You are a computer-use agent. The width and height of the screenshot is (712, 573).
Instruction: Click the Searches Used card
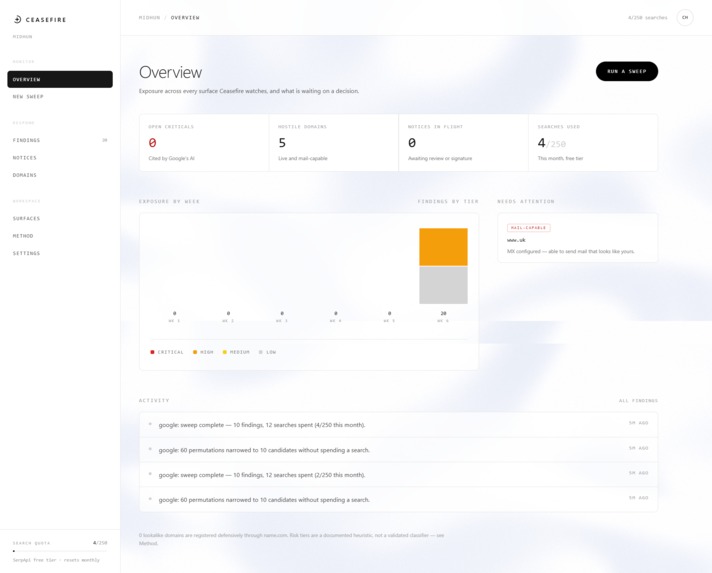(x=593, y=143)
